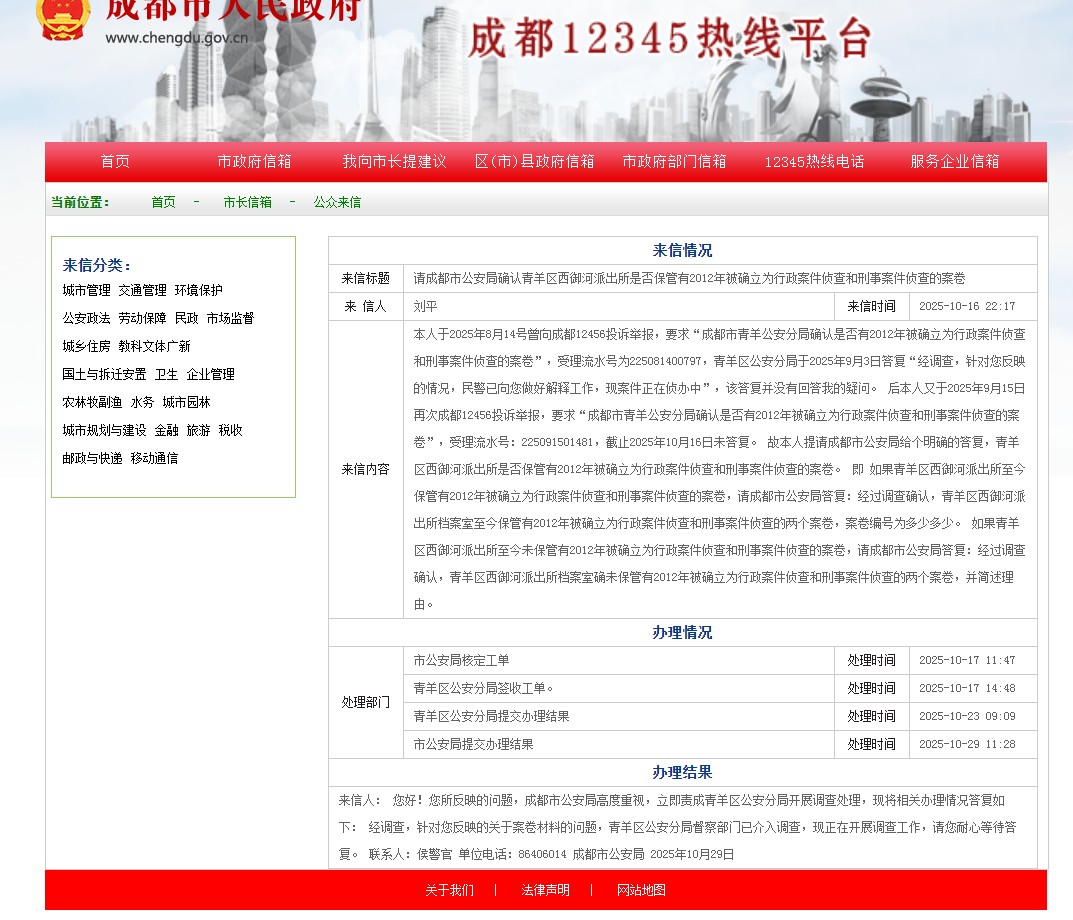
Task: Click the sender name 刘平
Action: point(425,307)
